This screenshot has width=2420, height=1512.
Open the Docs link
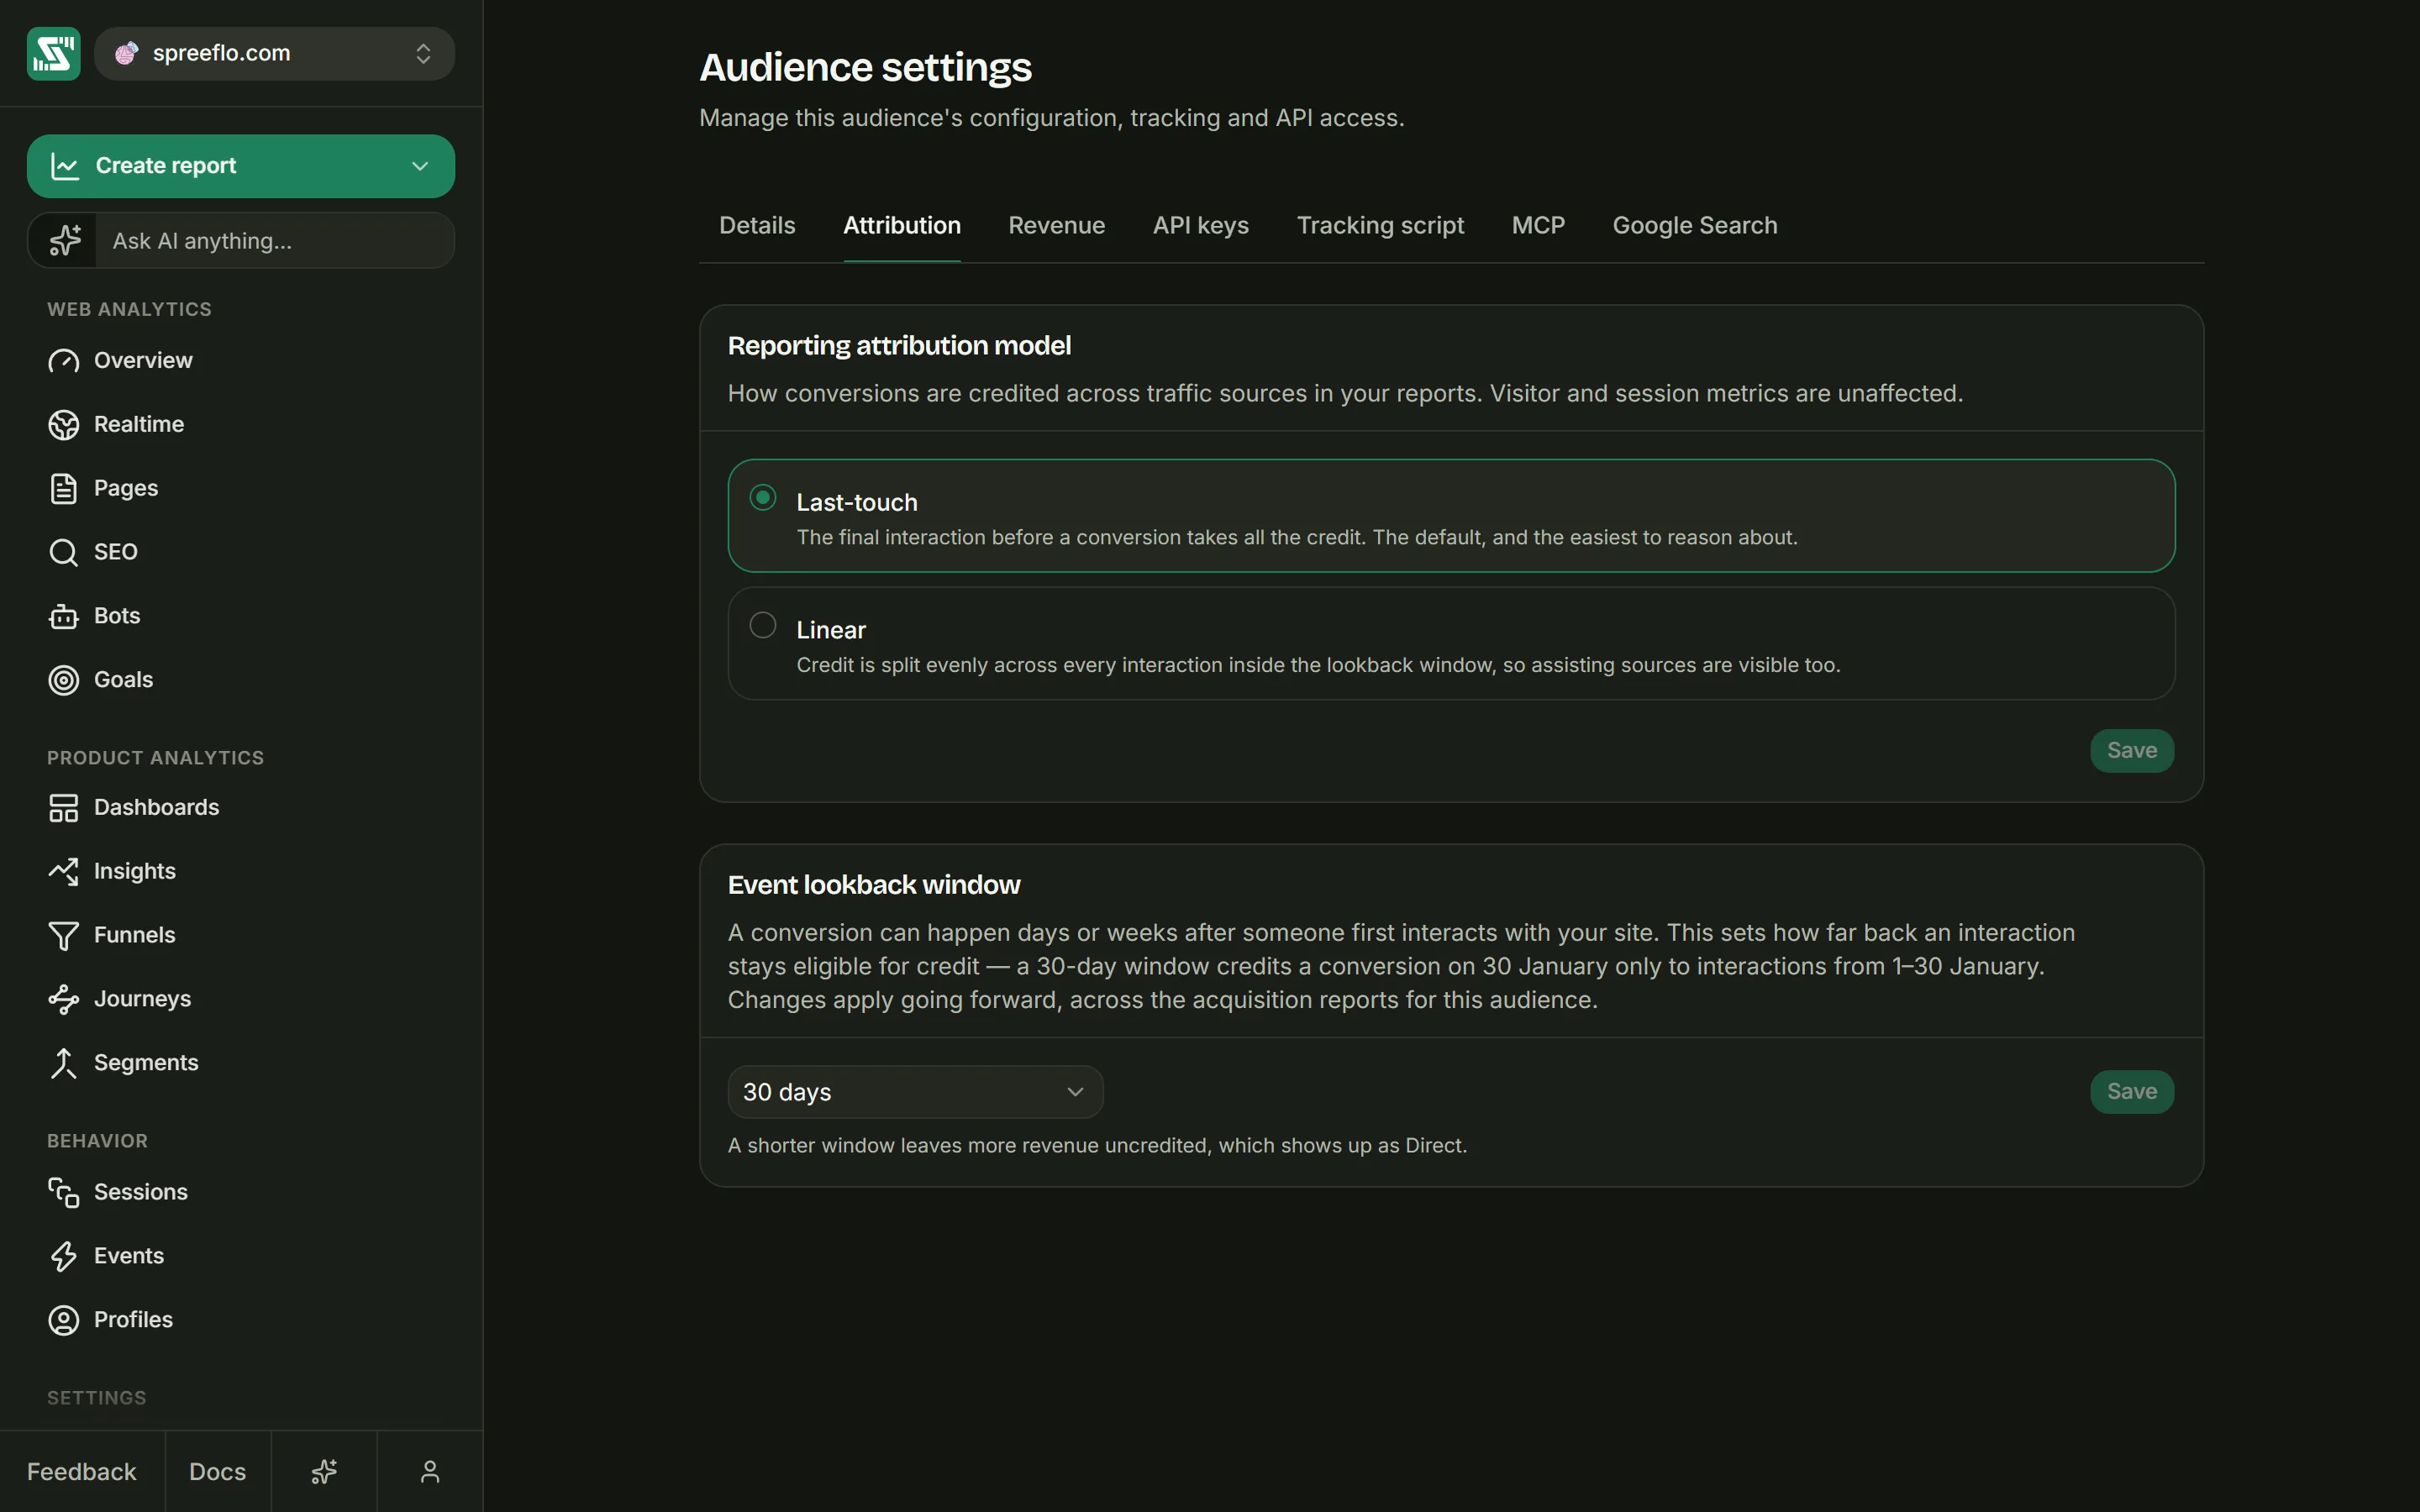217,1472
